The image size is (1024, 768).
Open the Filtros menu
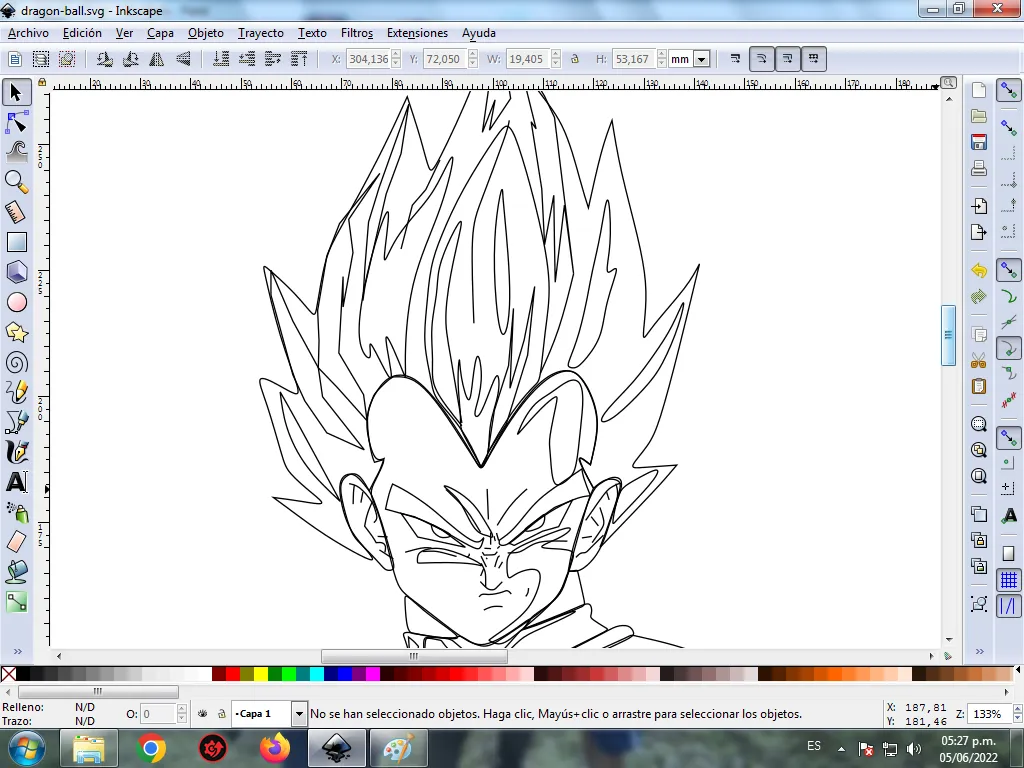(357, 33)
